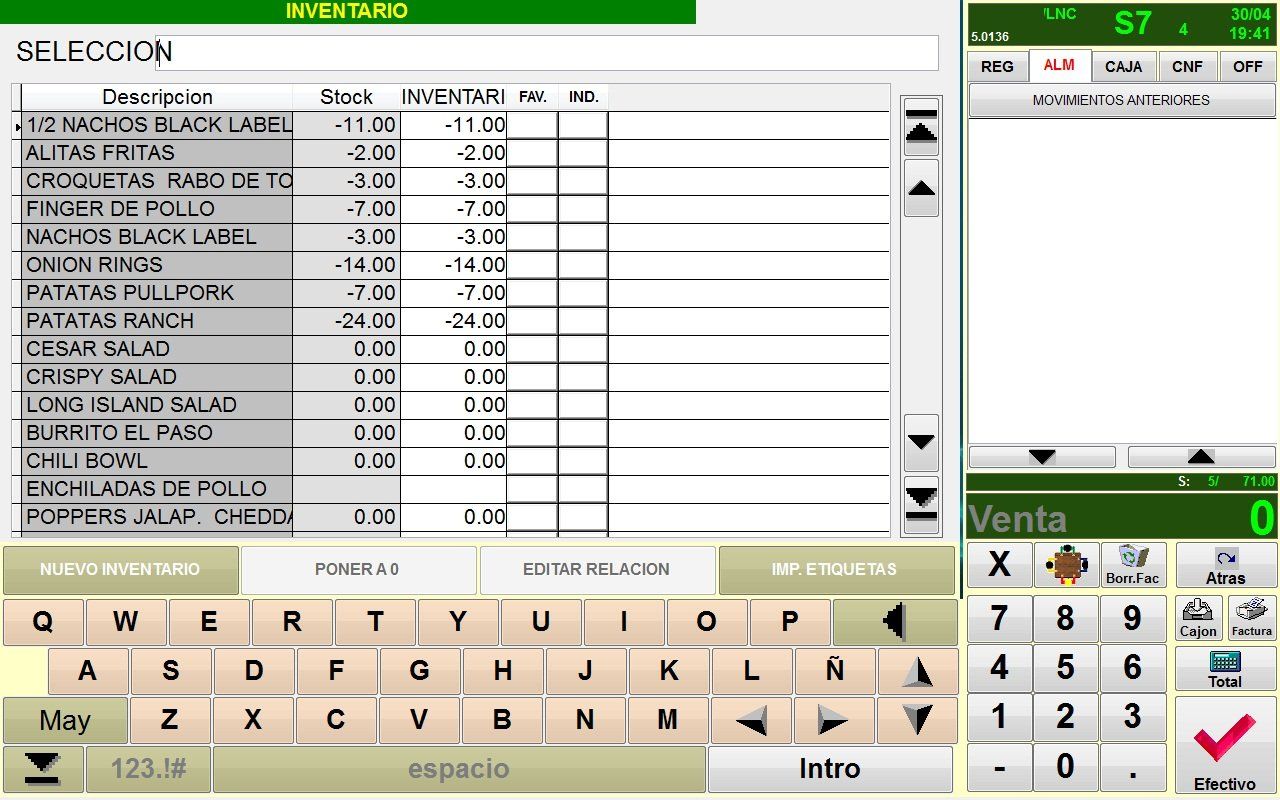Jump to the bottom of the inventory list
The height and width of the screenshot is (800, 1280).
921,504
